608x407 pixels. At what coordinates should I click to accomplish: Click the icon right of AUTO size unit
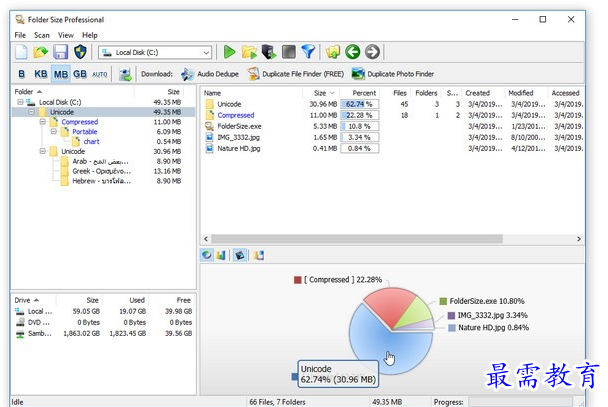click(x=125, y=74)
